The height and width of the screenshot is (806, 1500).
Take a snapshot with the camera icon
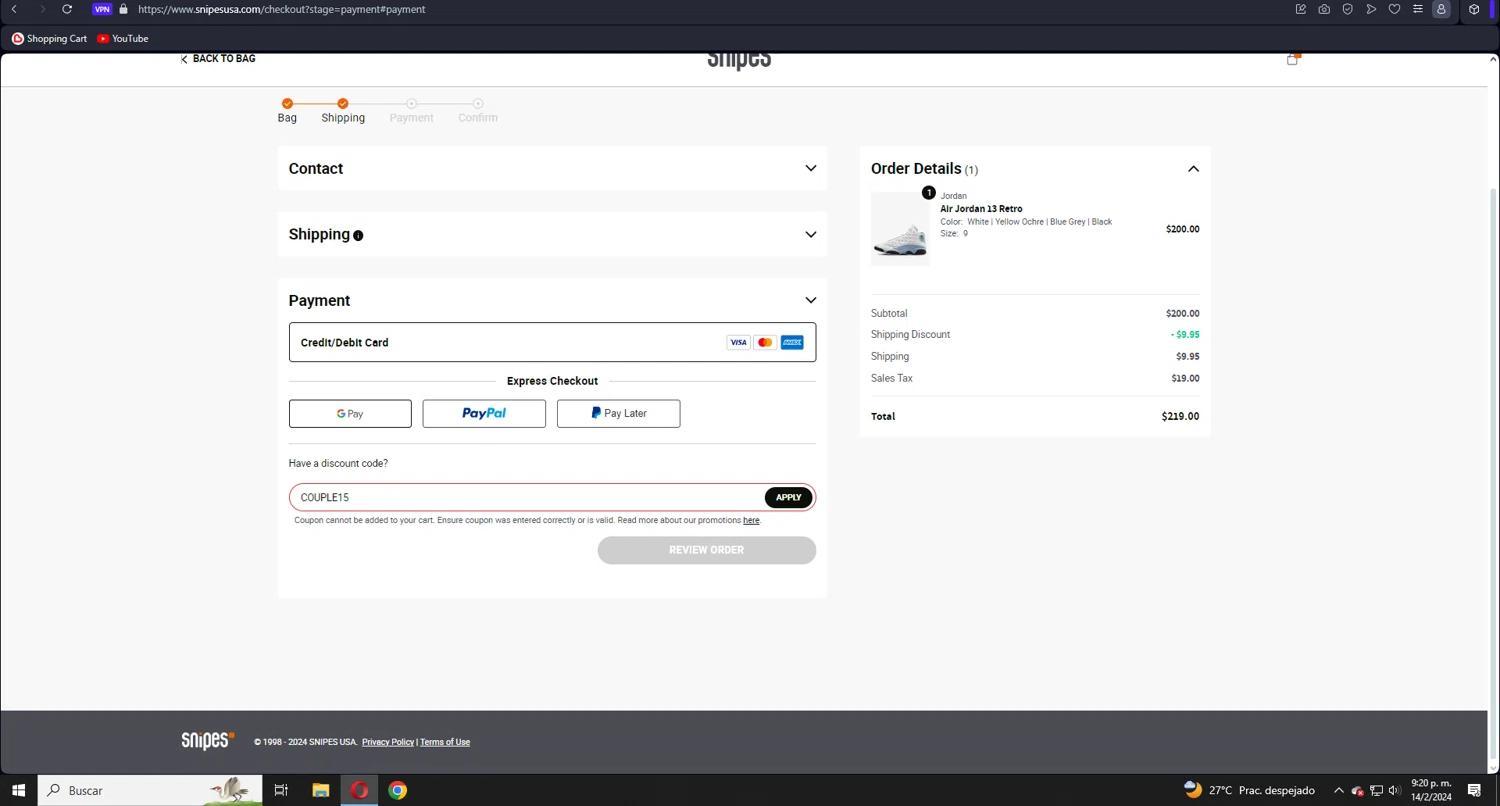click(1324, 9)
